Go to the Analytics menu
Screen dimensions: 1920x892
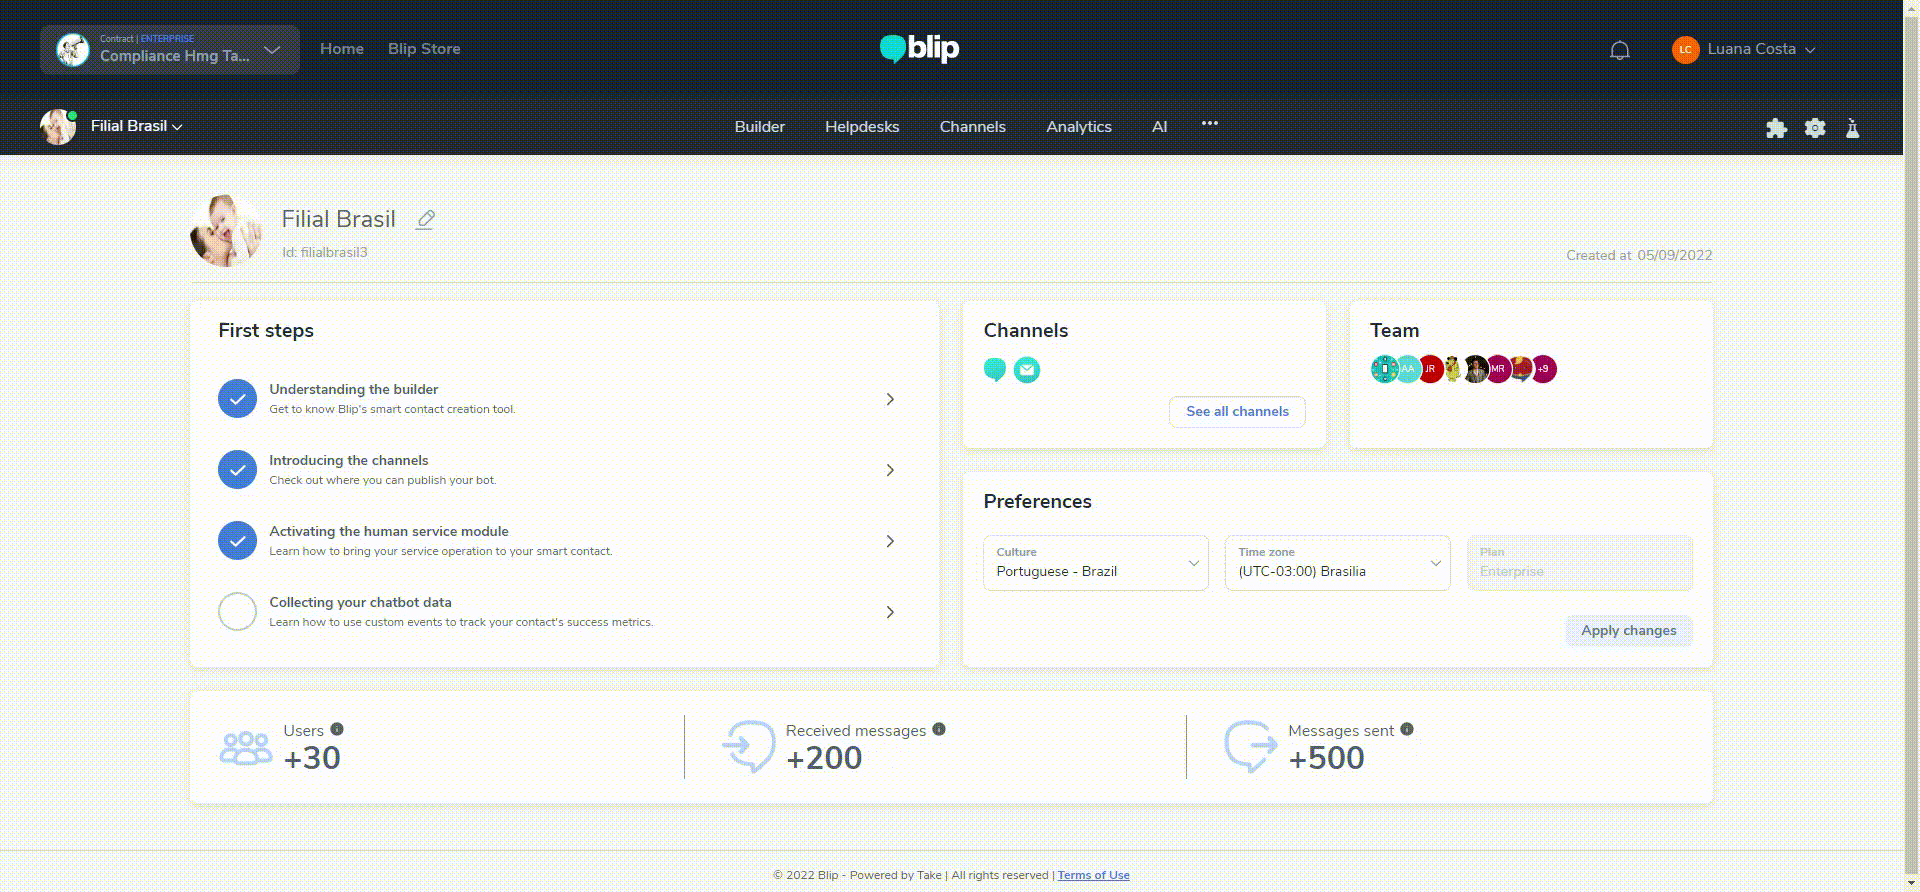pyautogui.click(x=1079, y=127)
